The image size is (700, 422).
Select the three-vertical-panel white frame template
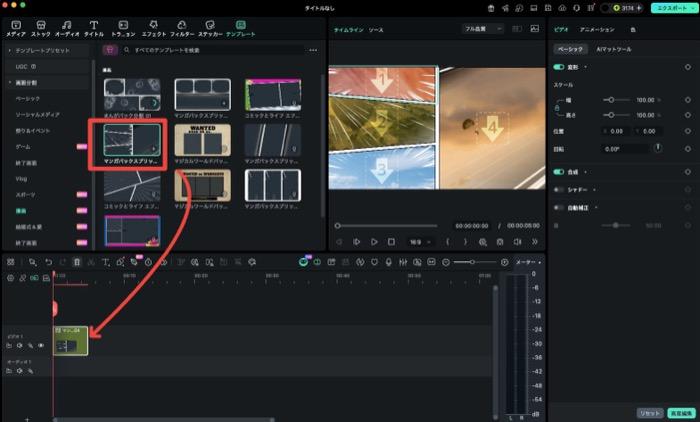click(273, 185)
